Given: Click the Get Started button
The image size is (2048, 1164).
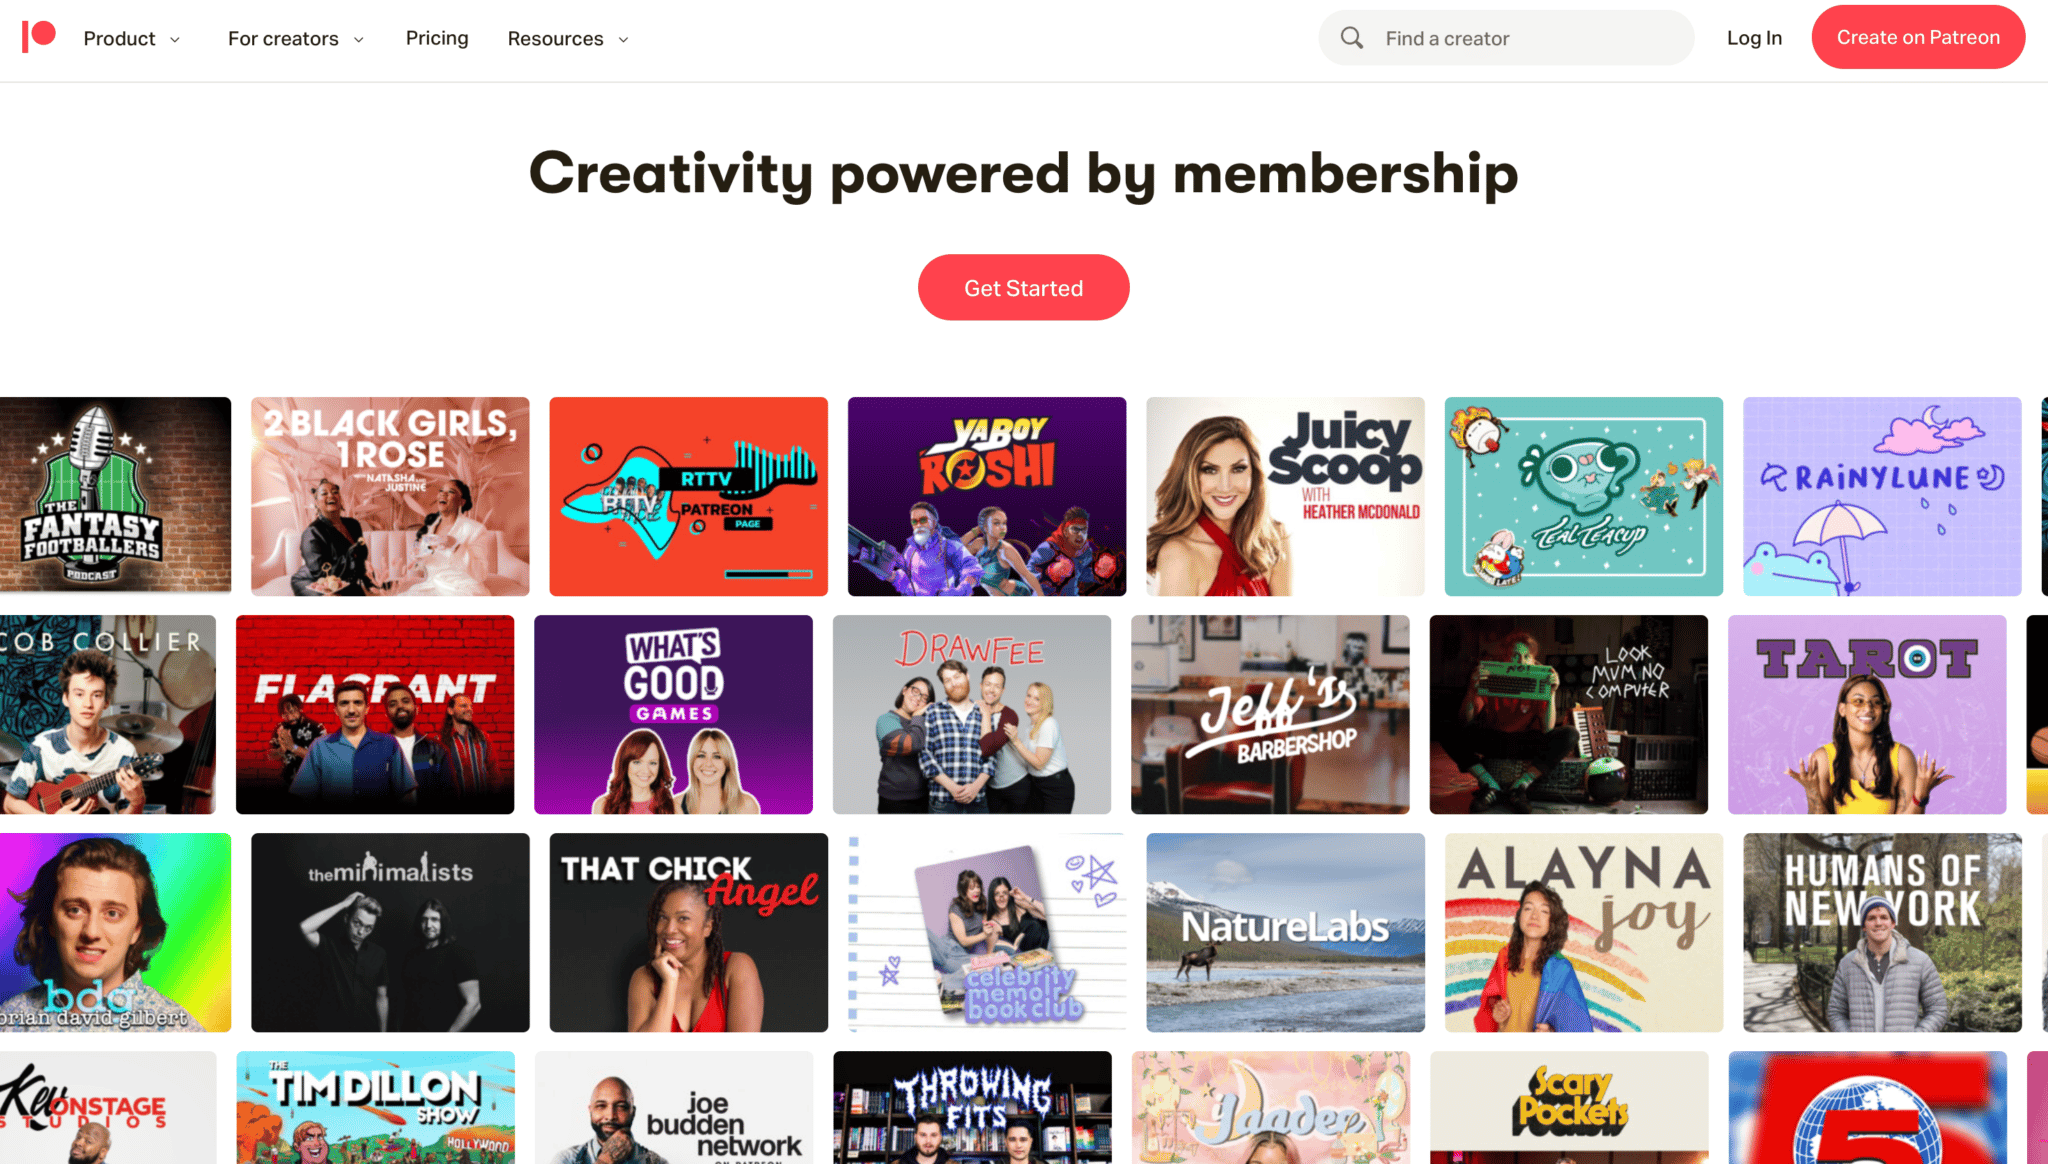Looking at the screenshot, I should tap(1023, 288).
